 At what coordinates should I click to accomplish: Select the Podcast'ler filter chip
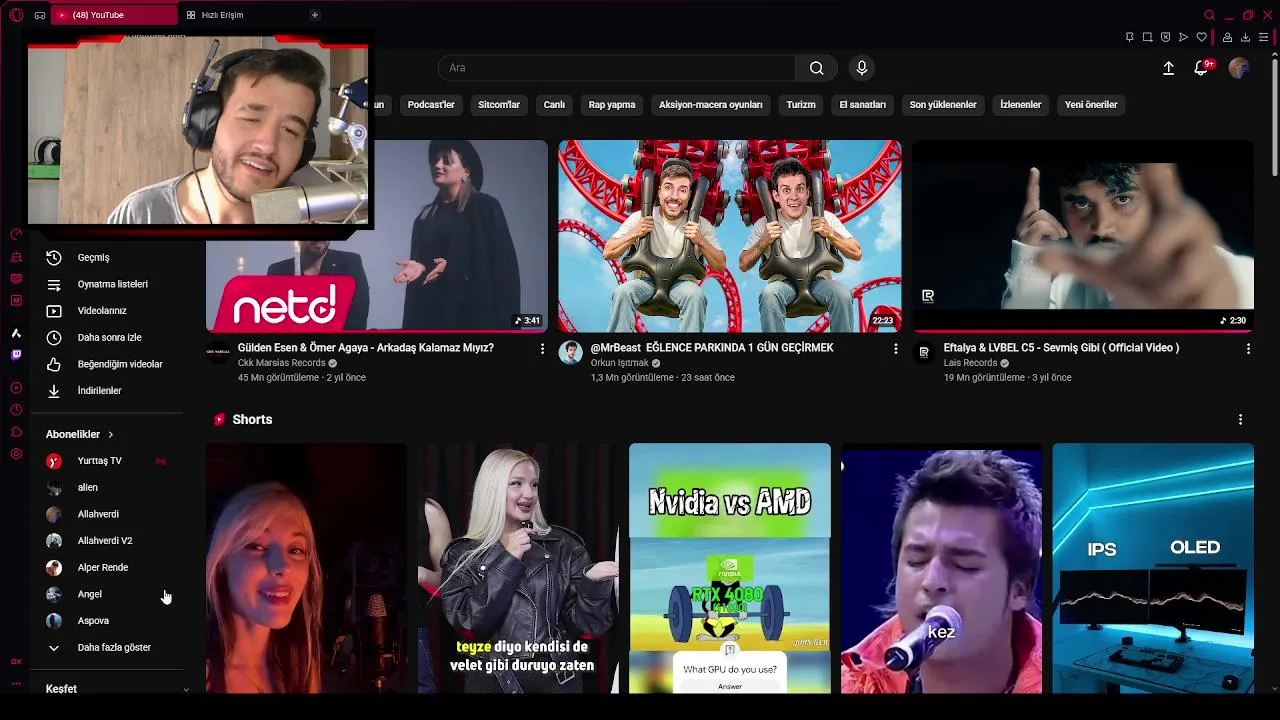(x=431, y=104)
